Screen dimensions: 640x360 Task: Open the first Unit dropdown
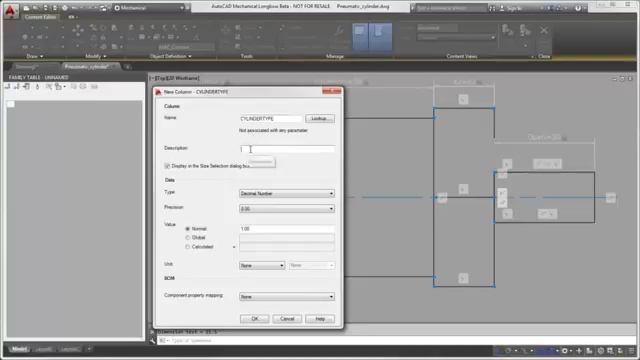262,266
